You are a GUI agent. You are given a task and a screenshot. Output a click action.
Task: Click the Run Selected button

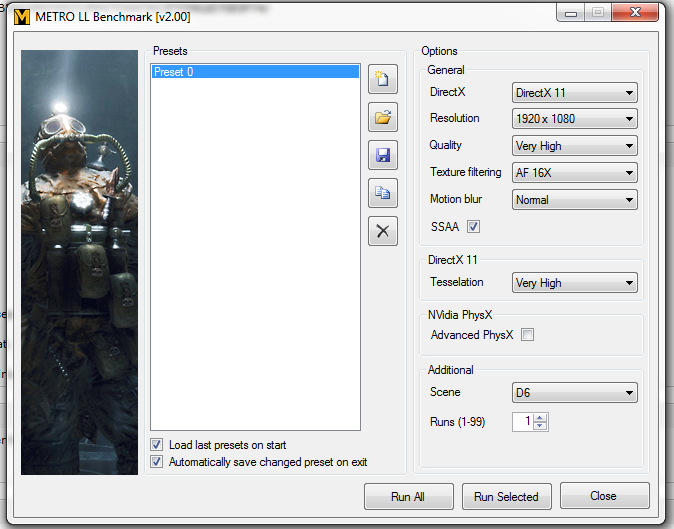click(x=506, y=496)
